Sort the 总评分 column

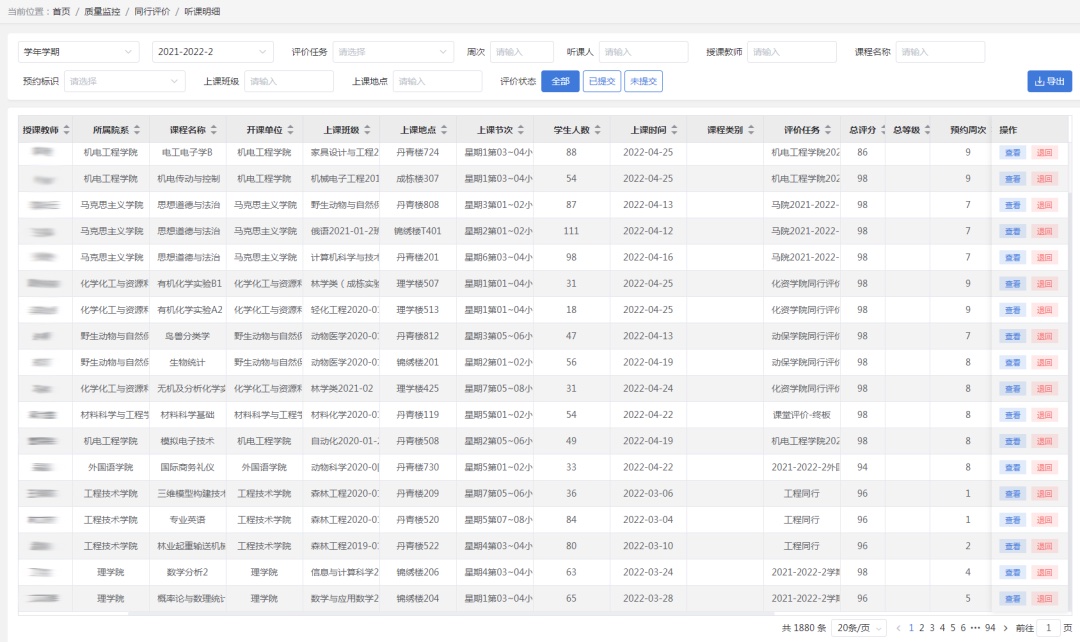(x=881, y=130)
